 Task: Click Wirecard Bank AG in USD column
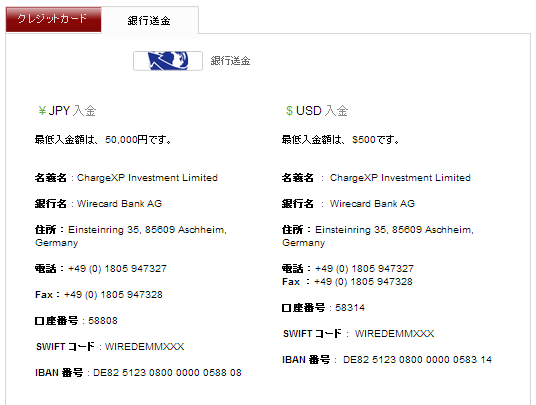372,204
